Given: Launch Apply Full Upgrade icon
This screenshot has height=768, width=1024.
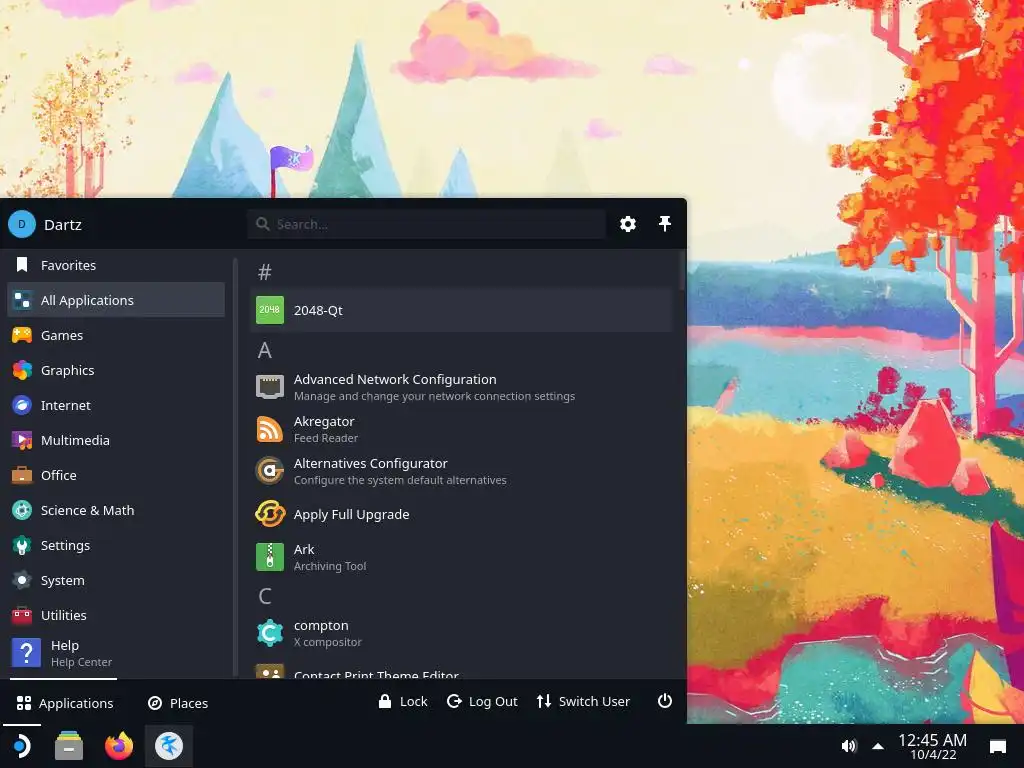Looking at the screenshot, I should pos(270,514).
